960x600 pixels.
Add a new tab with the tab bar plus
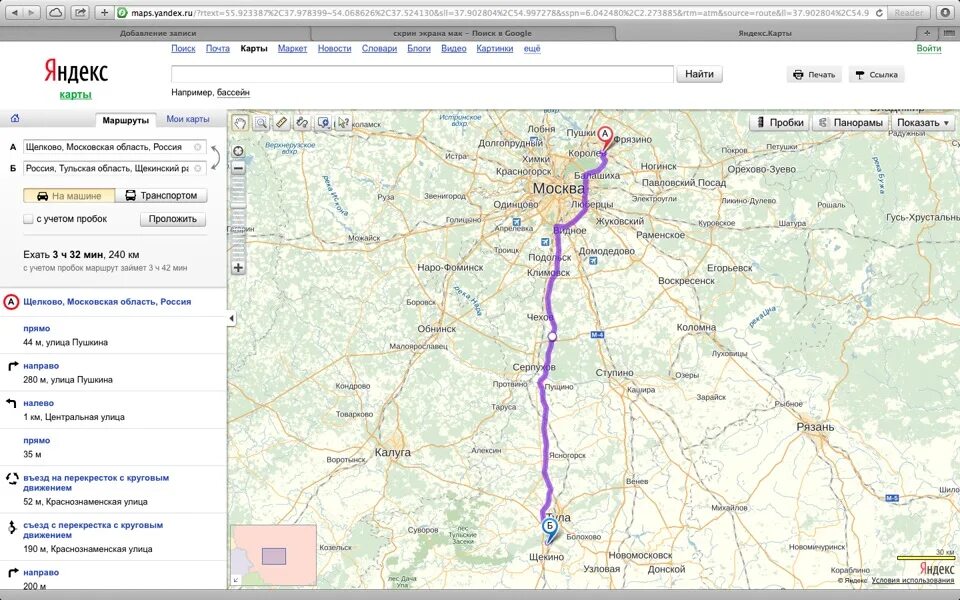point(928,33)
